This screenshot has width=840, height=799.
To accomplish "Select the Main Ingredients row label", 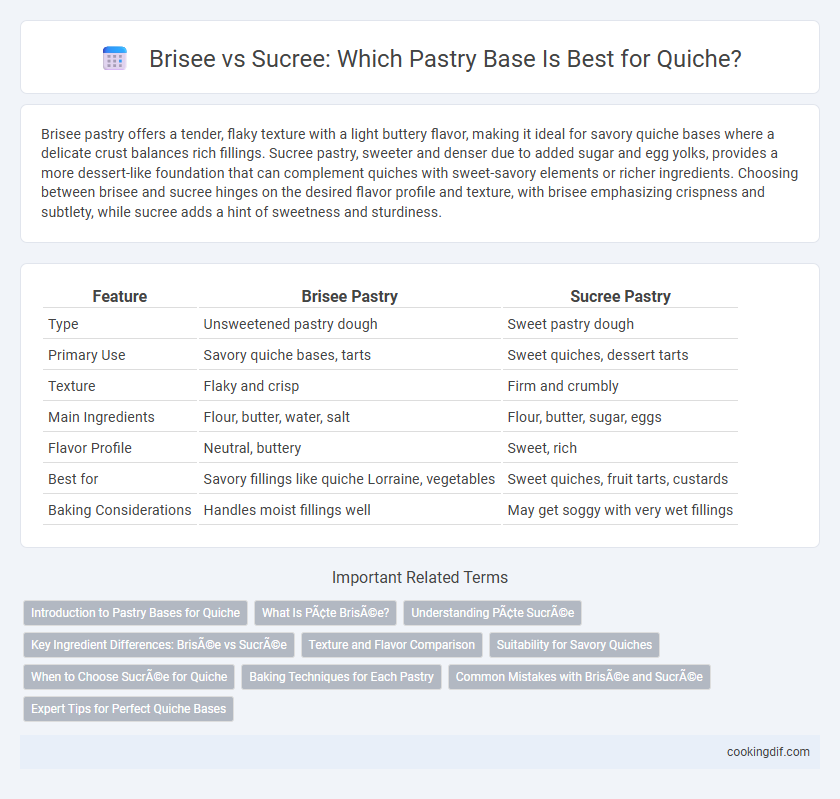I will coord(101,417).
